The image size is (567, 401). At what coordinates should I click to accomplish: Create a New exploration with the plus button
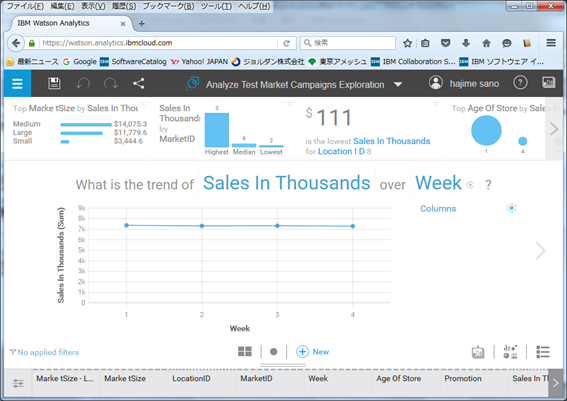312,351
